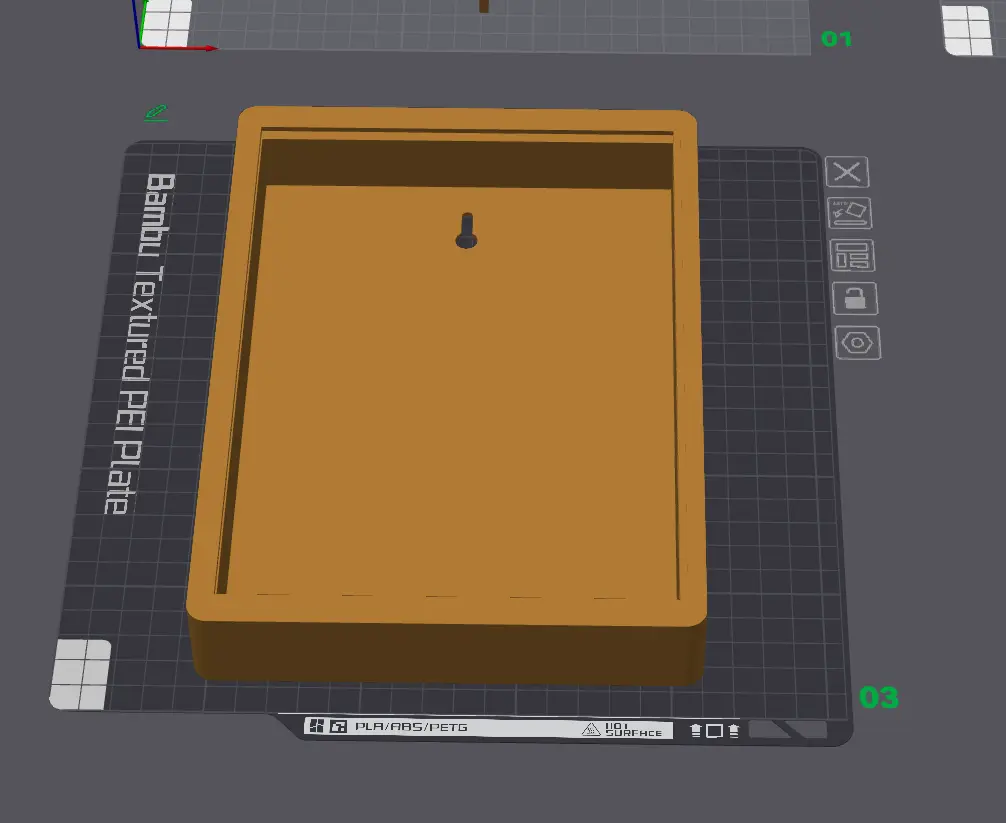The height and width of the screenshot is (823, 1006).
Task: Select the orange tray model
Action: click(450, 400)
